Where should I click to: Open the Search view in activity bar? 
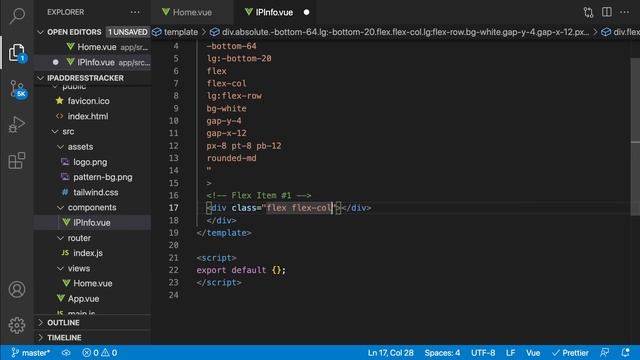coord(17,15)
